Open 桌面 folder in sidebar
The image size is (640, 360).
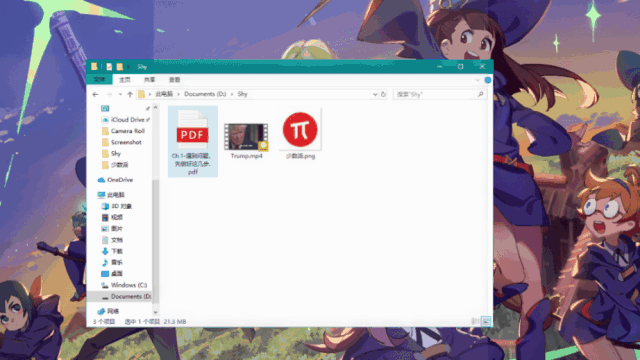[117, 273]
